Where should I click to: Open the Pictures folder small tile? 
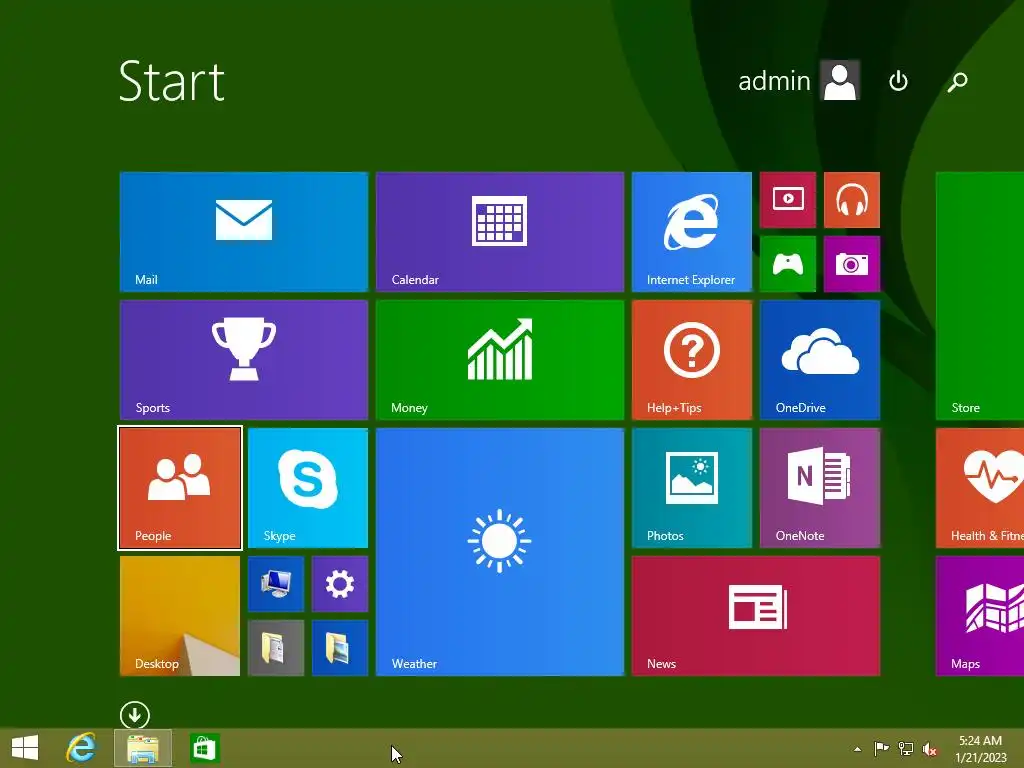coord(340,648)
